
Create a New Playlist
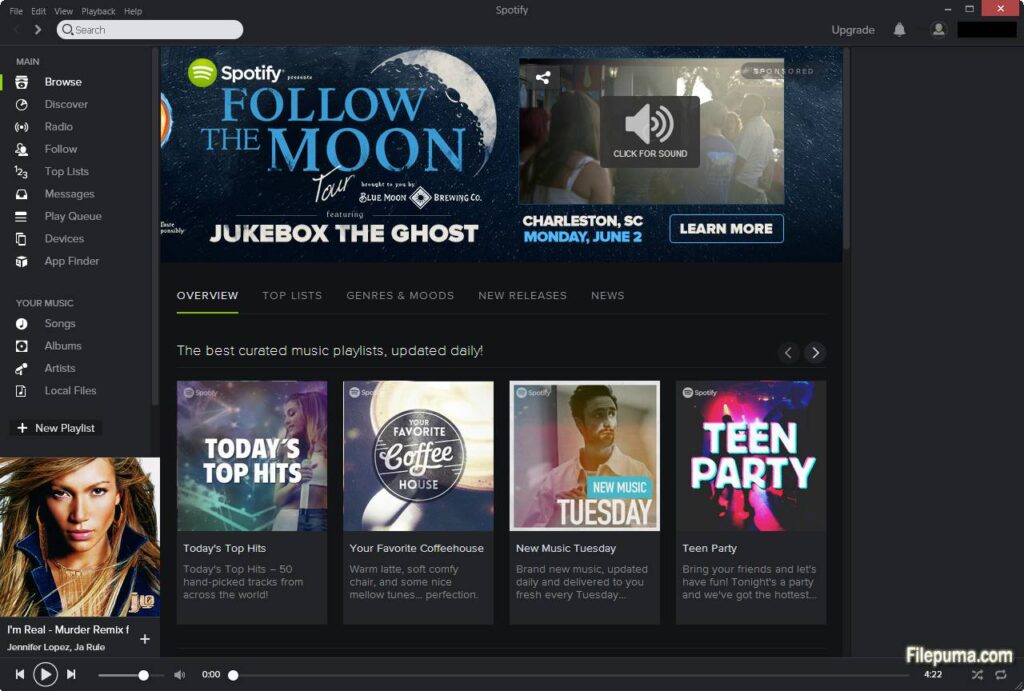pos(56,428)
